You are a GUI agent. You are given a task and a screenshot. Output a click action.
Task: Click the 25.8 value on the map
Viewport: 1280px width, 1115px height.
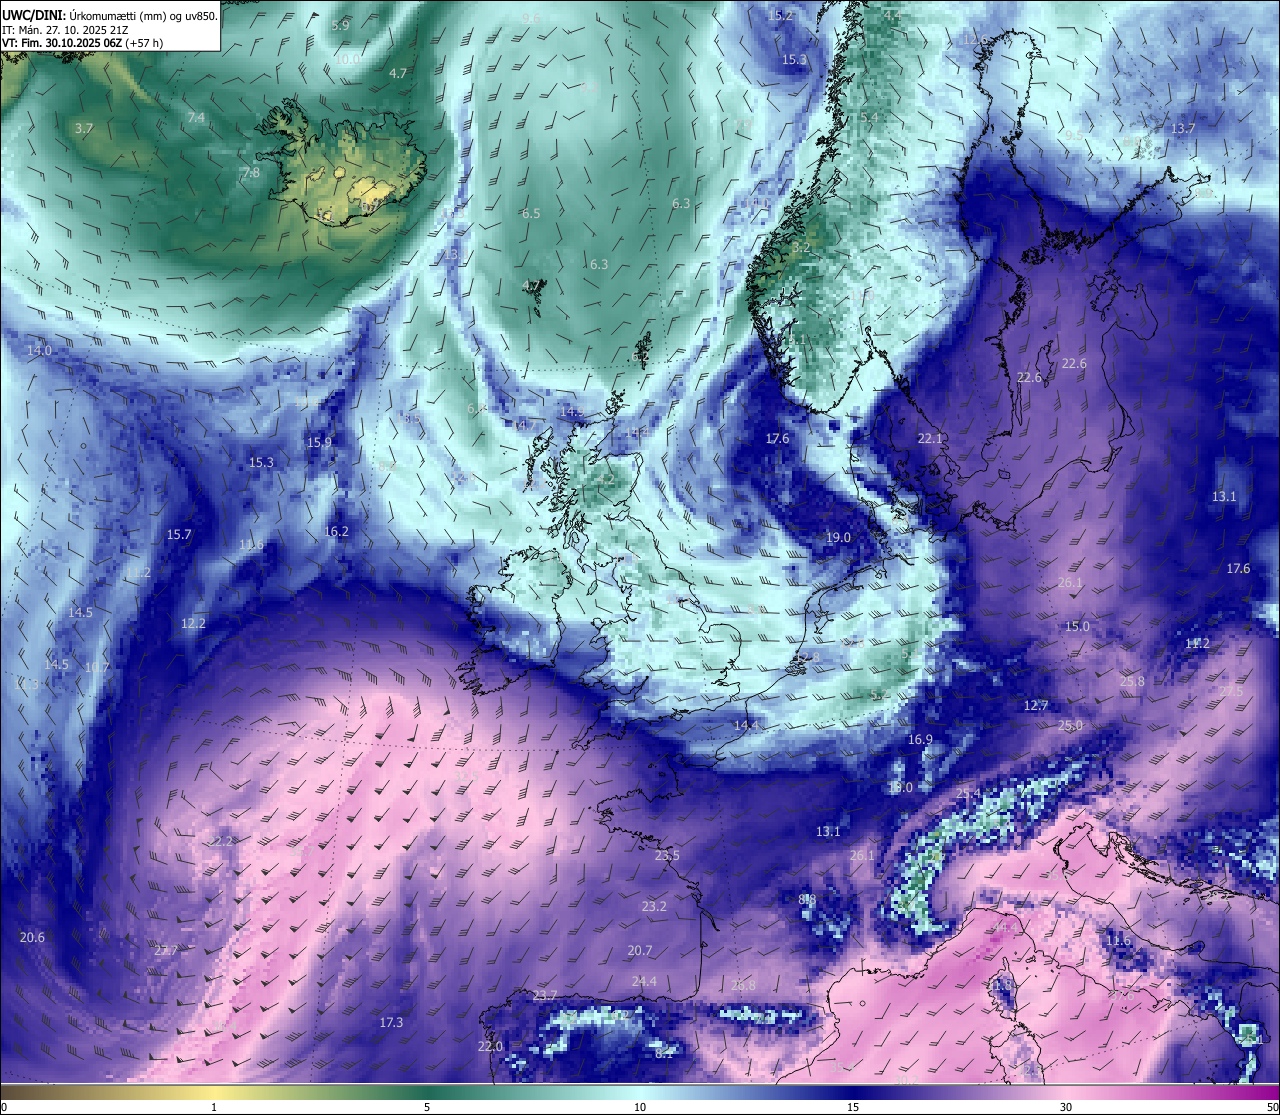1132,681
